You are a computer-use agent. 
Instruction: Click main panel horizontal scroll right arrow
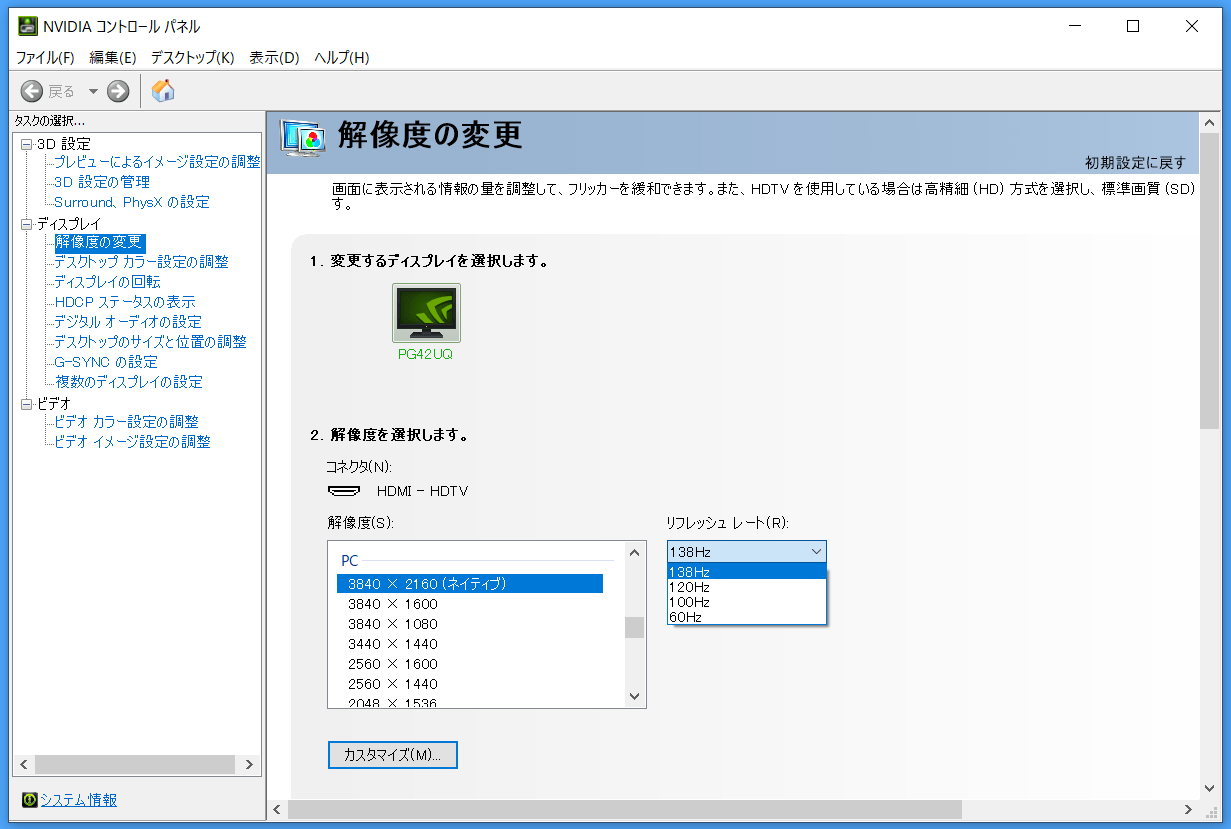[x=1189, y=809]
